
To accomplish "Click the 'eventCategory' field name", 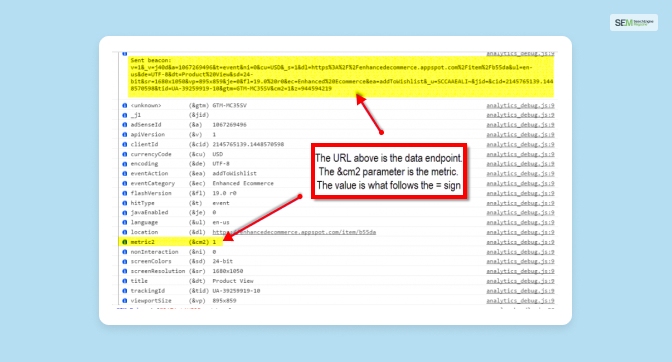I will 153,183.
